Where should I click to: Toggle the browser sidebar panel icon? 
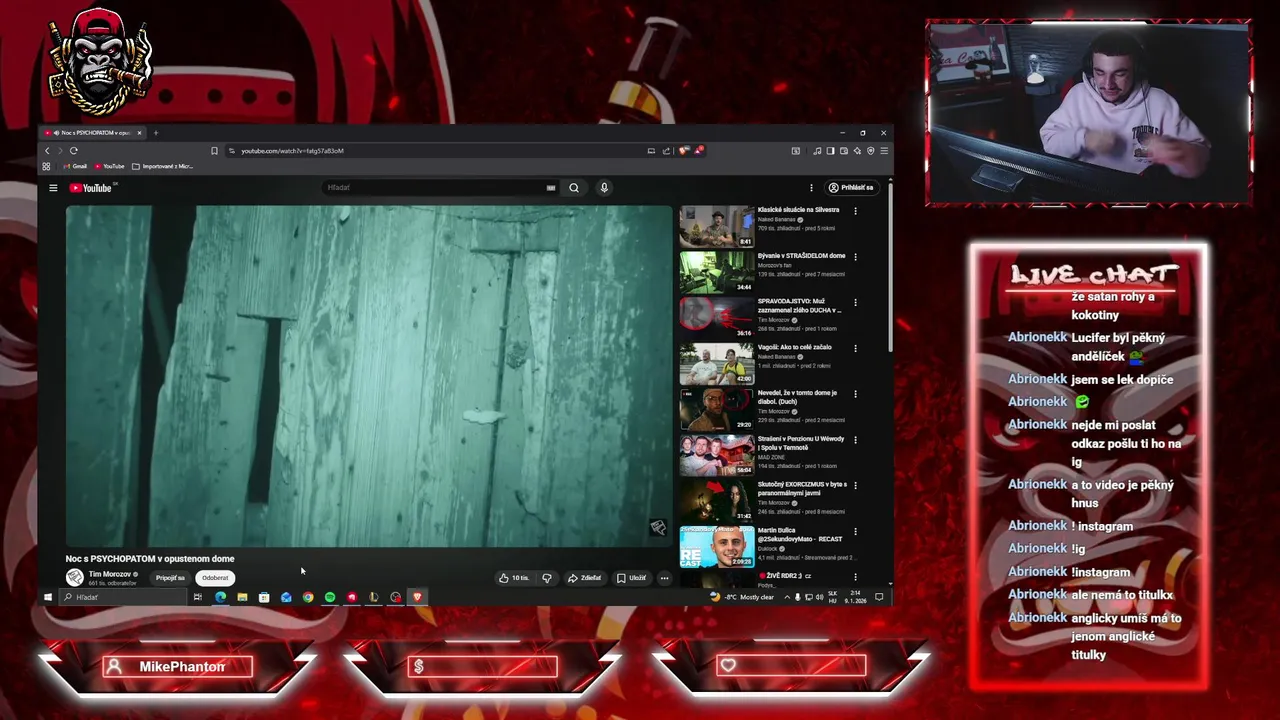click(830, 151)
